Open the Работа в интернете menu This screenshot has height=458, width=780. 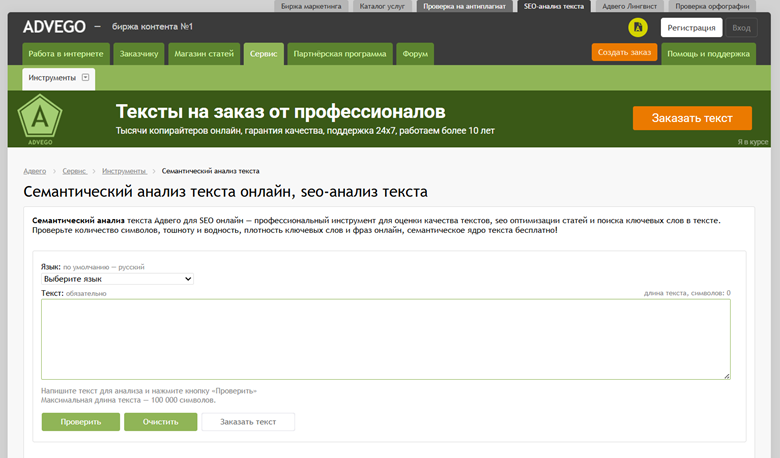[x=66, y=54]
